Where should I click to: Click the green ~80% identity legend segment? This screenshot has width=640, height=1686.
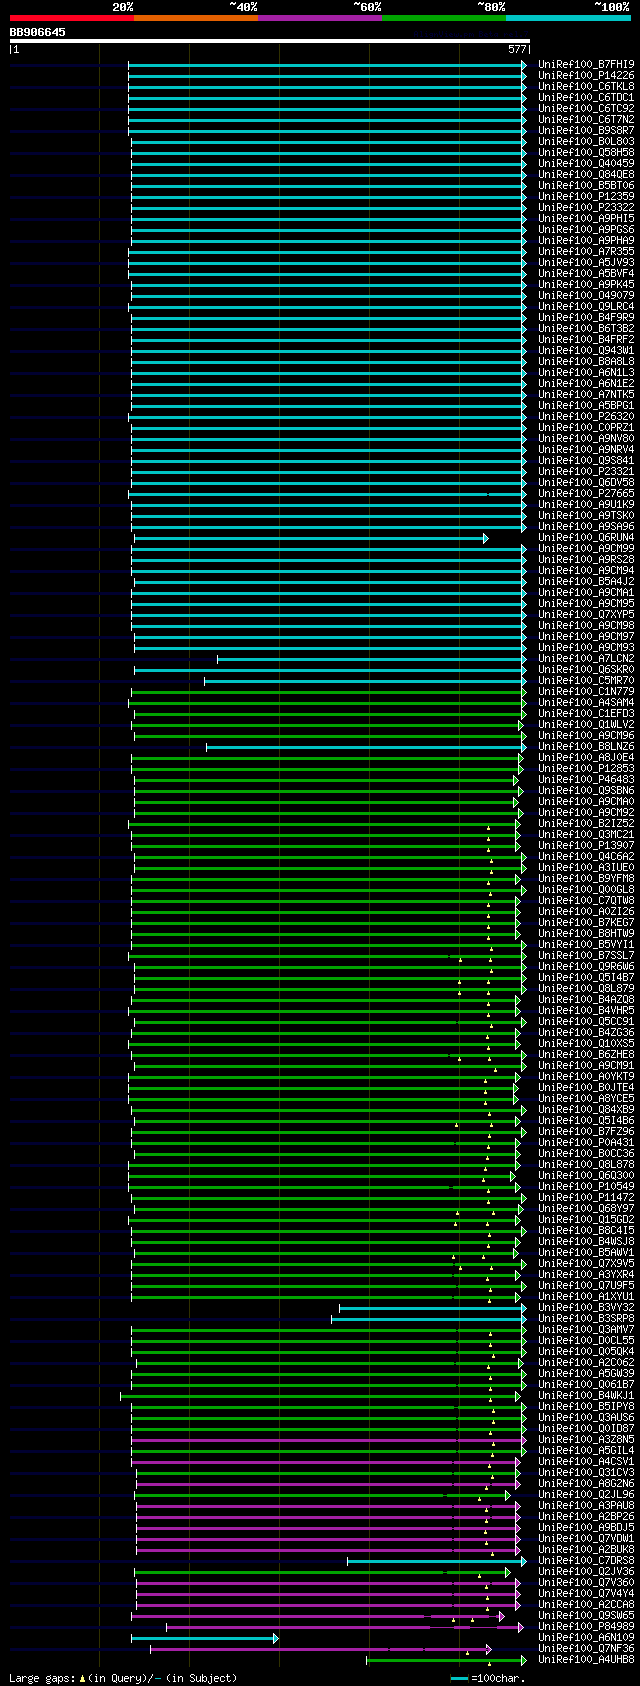[x=444, y=18]
